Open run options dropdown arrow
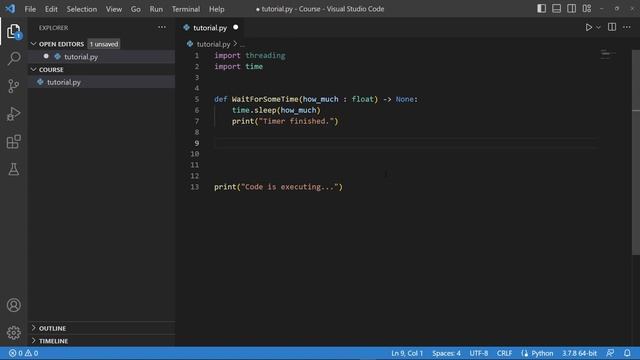This screenshot has height=360, width=640. click(598, 27)
